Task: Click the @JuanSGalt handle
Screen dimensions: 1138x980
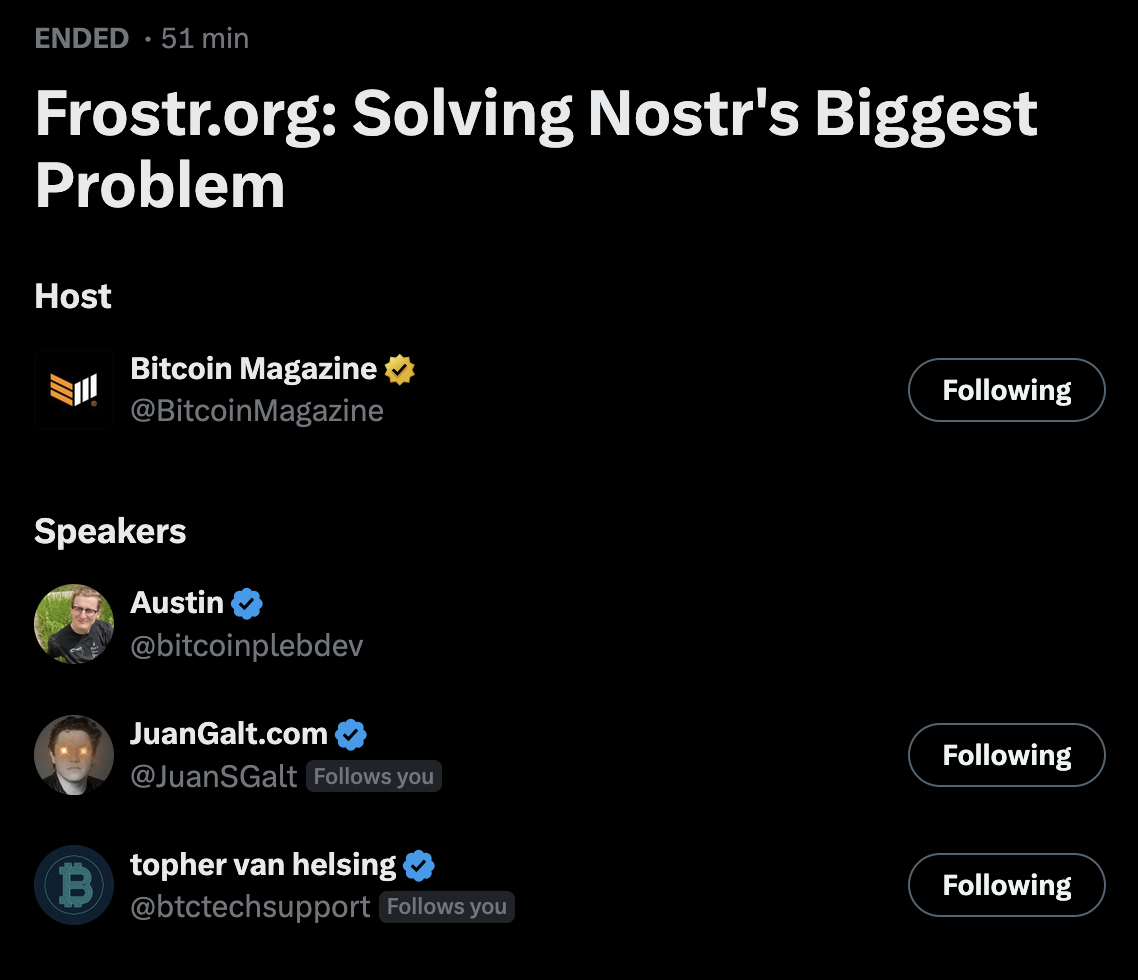Action: [214, 777]
